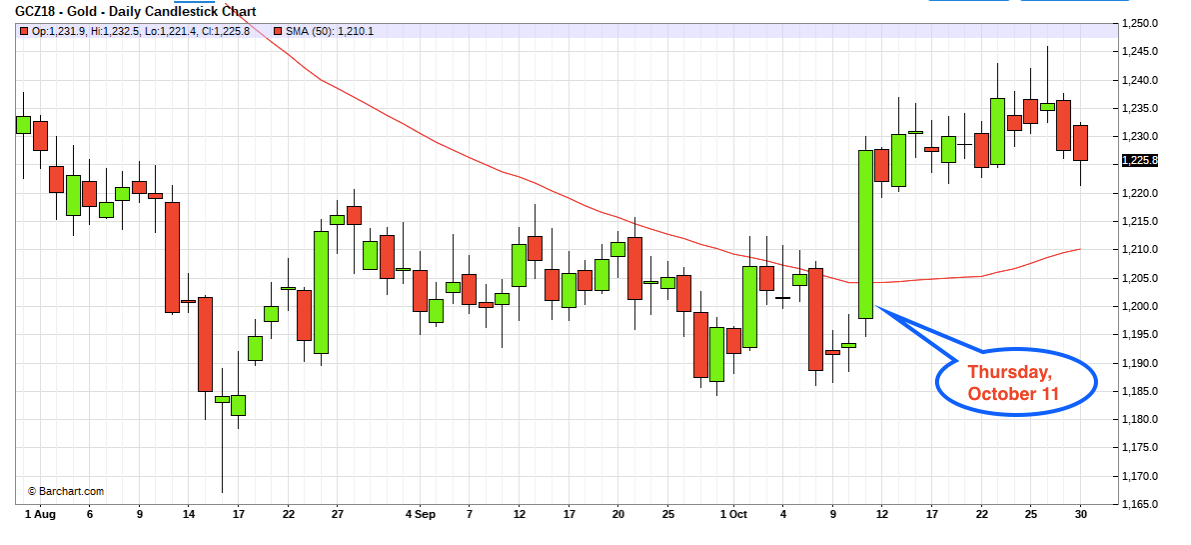Click the 1,175.0 price axis label

click(1140, 448)
